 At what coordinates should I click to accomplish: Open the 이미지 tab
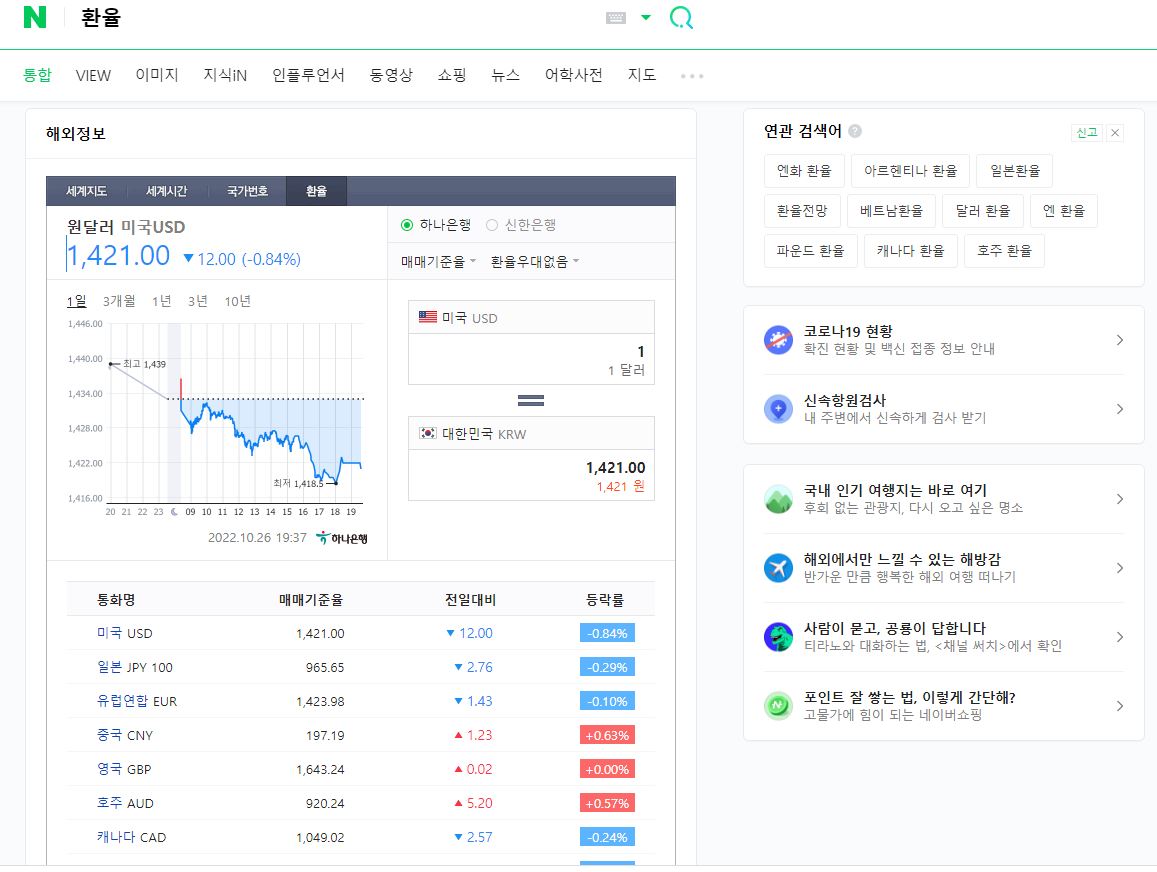[157, 75]
